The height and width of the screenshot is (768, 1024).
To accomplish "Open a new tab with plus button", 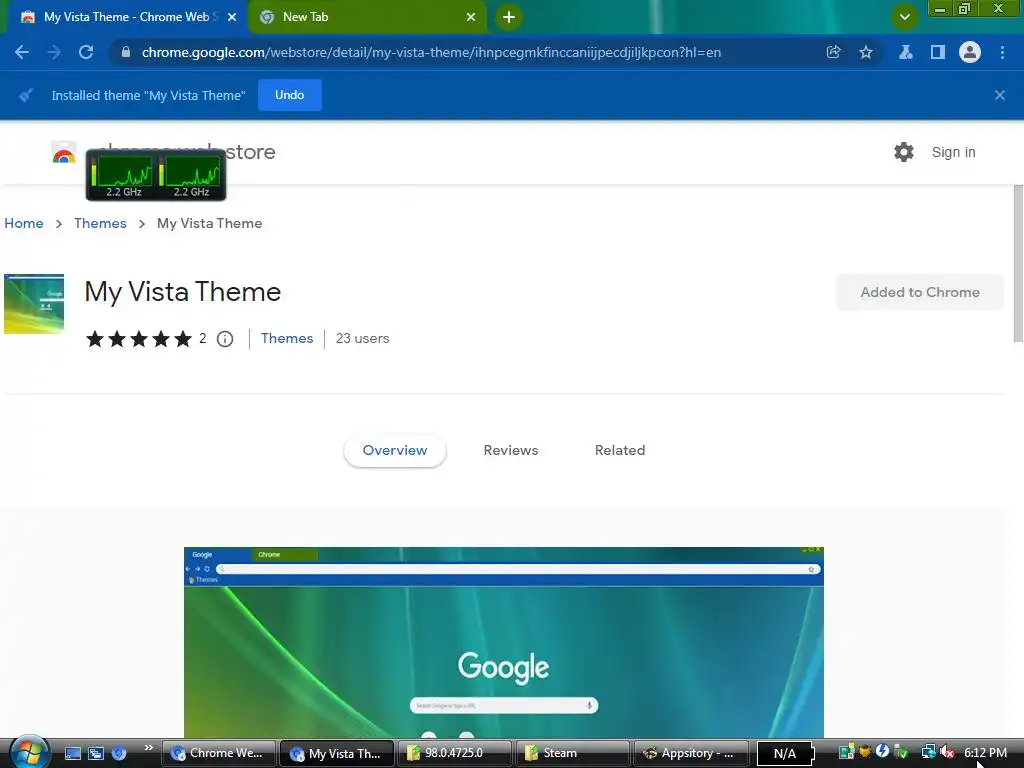I will coord(509,17).
